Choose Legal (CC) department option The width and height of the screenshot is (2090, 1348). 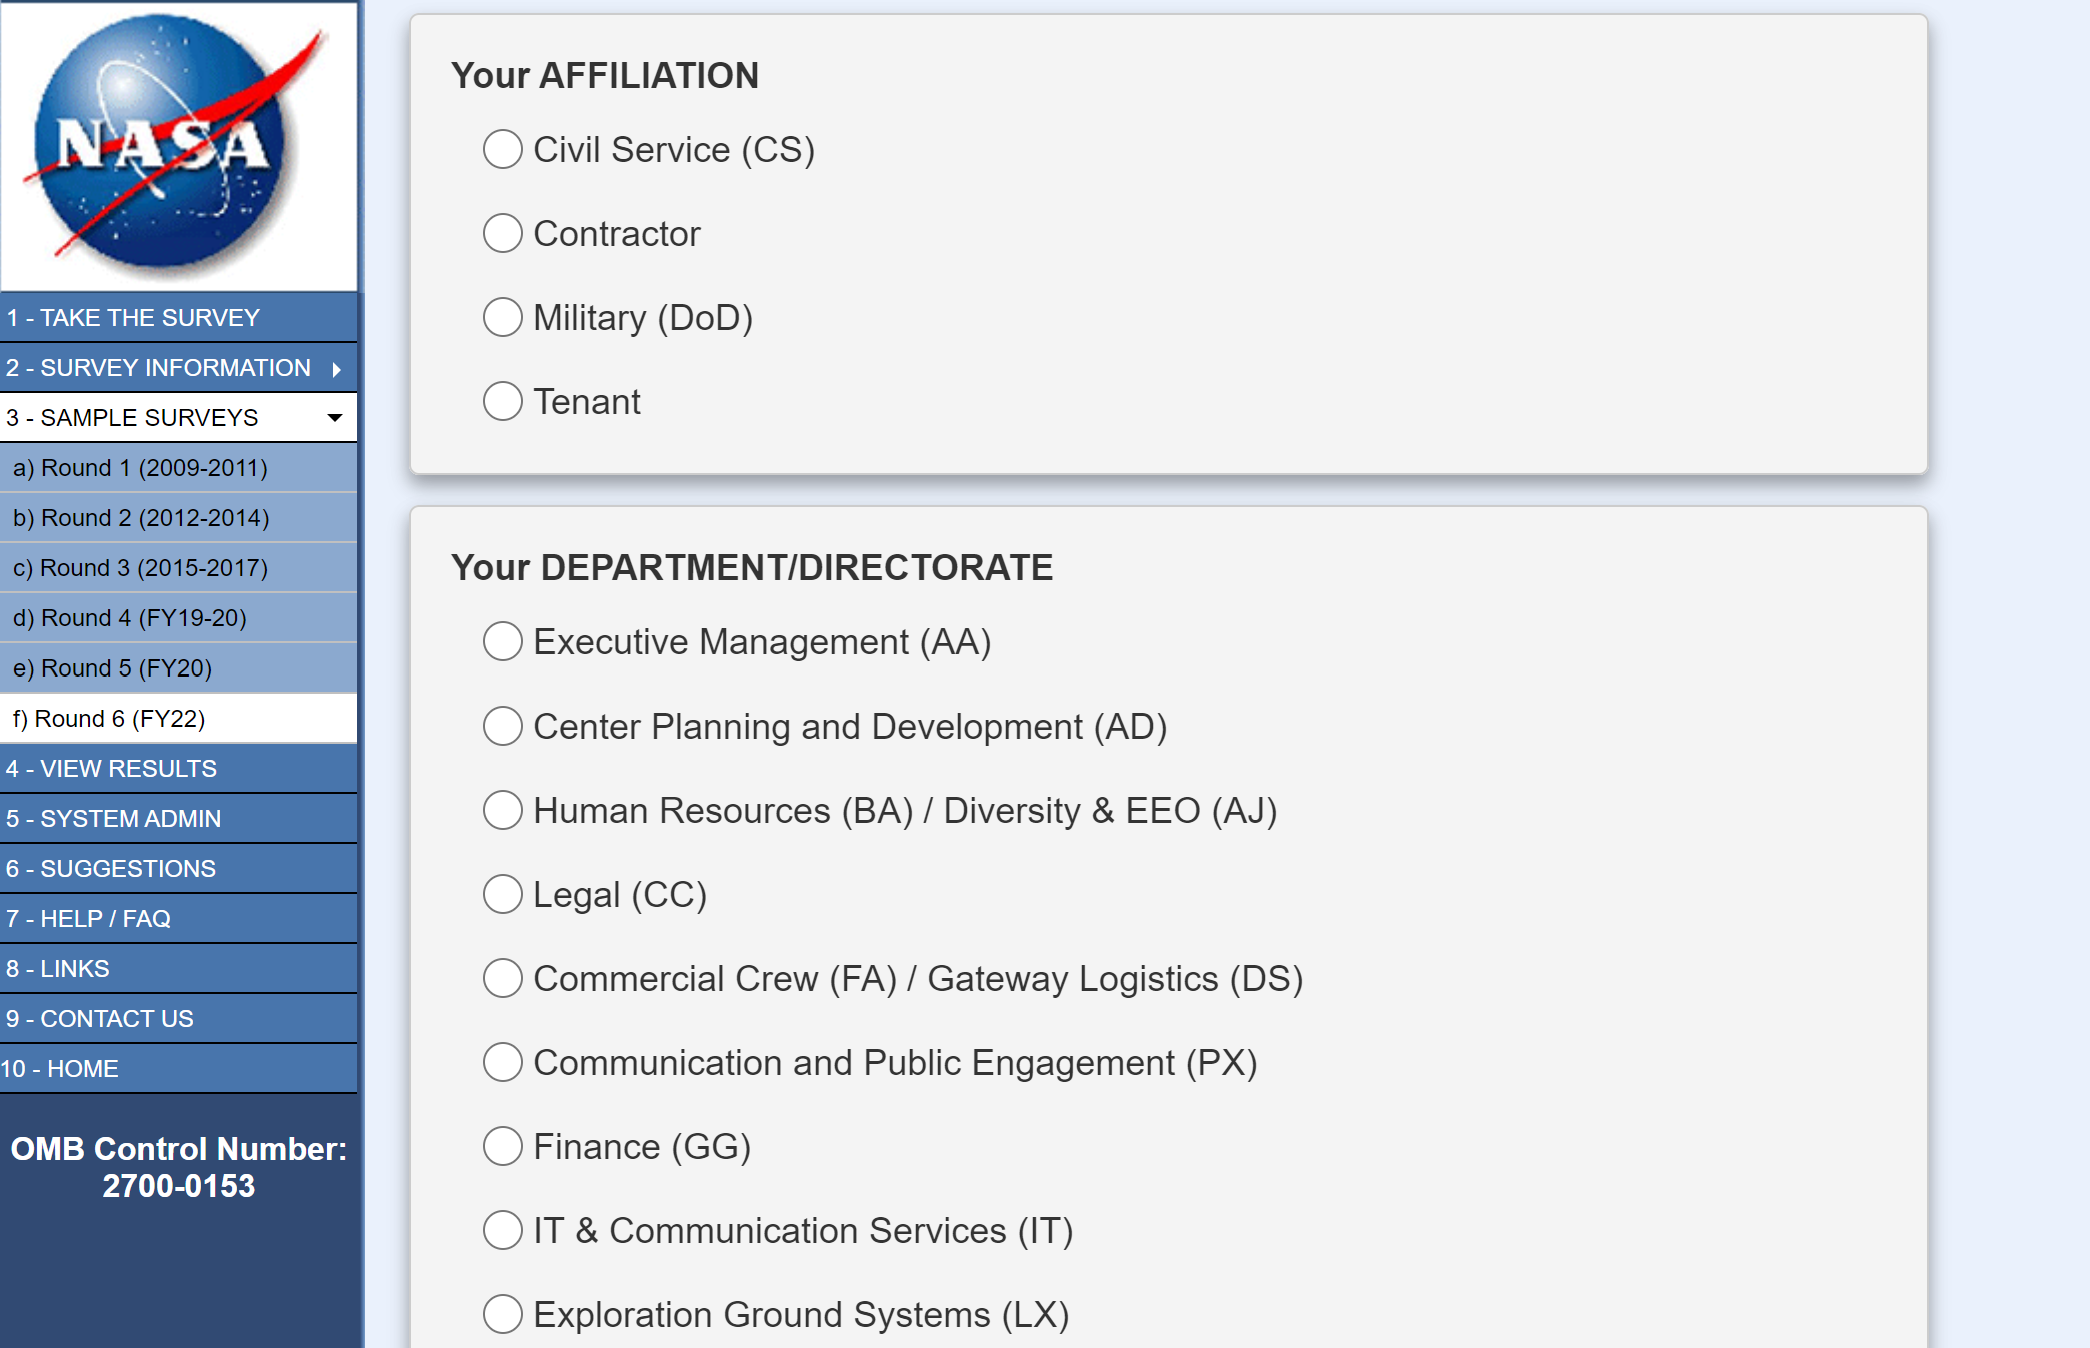coord(503,895)
